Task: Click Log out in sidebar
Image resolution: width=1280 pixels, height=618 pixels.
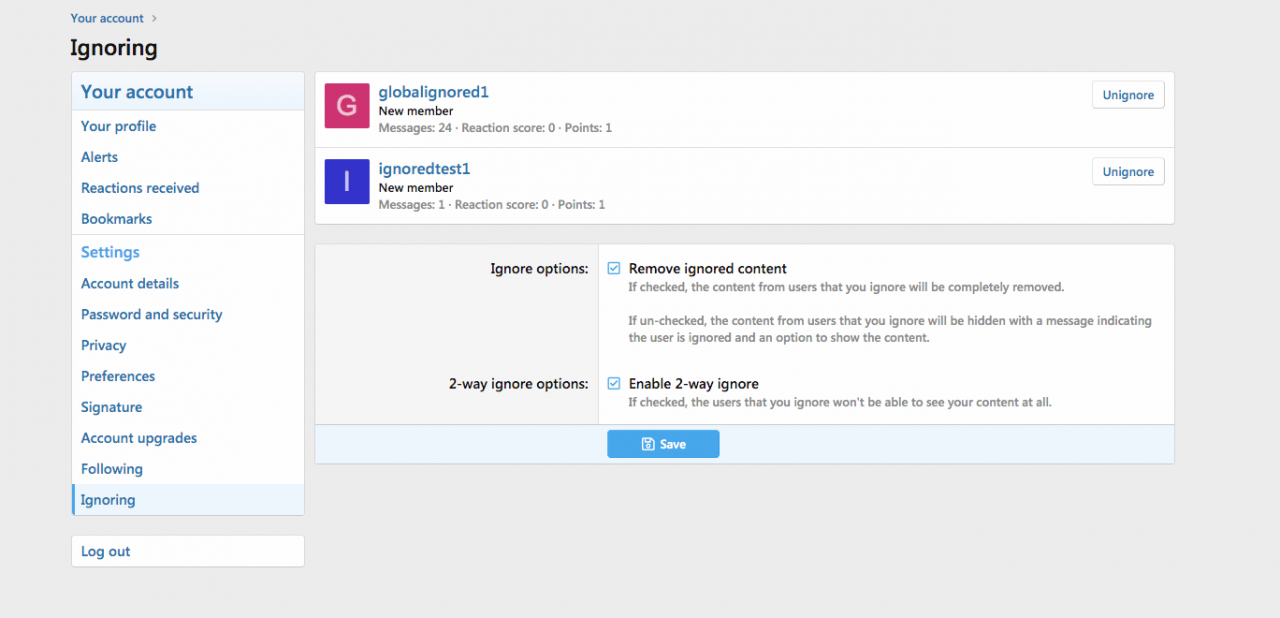Action: (x=105, y=552)
